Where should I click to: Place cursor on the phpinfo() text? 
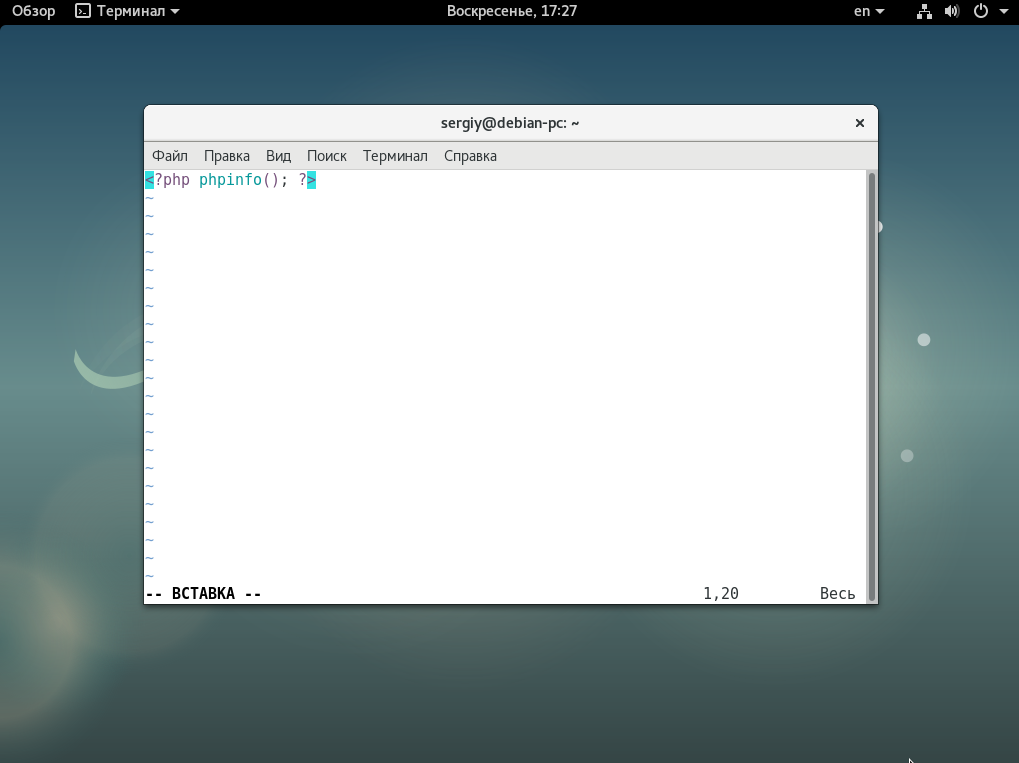pos(230,180)
